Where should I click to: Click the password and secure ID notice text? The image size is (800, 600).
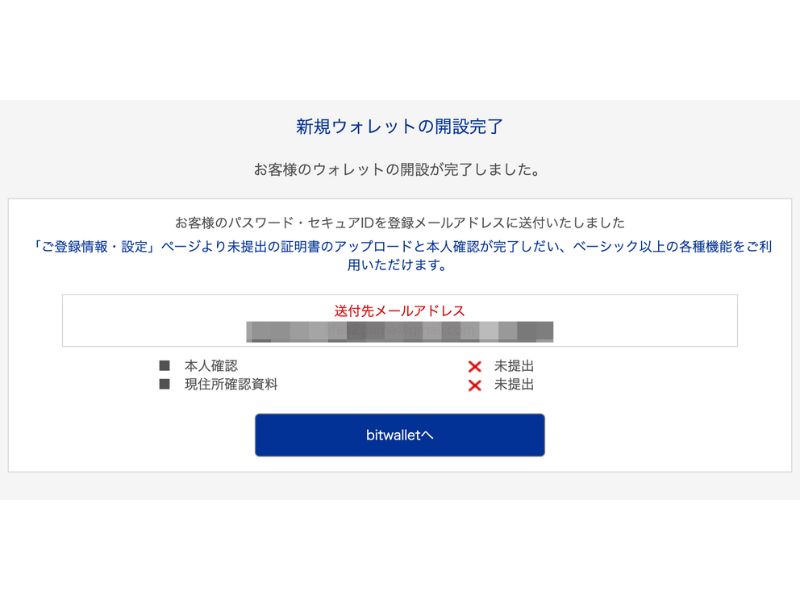click(x=400, y=220)
